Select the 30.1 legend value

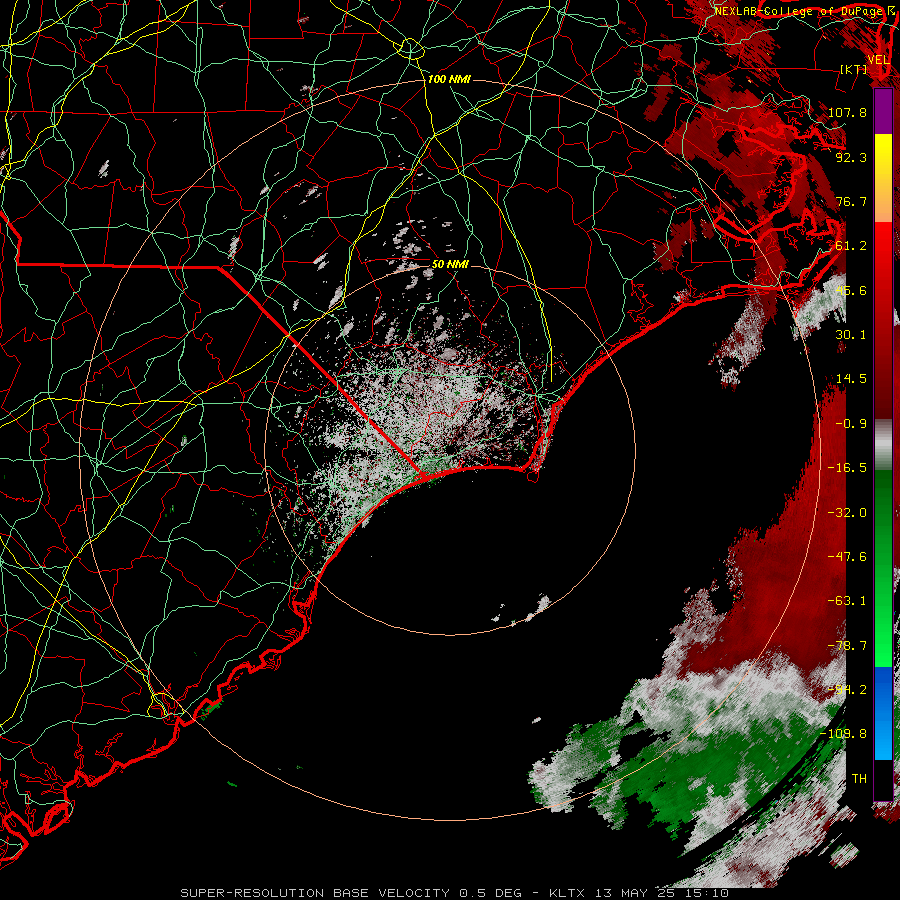[851, 335]
